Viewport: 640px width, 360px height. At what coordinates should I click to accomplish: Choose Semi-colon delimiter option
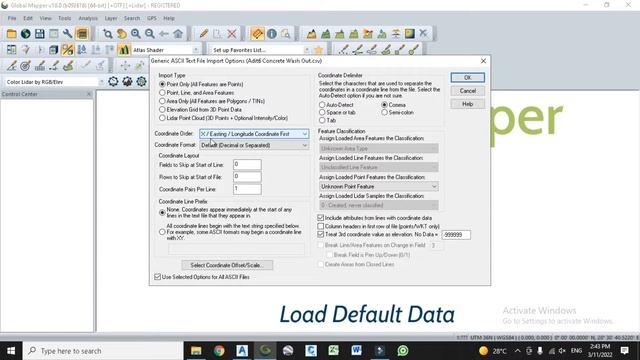pyautogui.click(x=384, y=112)
